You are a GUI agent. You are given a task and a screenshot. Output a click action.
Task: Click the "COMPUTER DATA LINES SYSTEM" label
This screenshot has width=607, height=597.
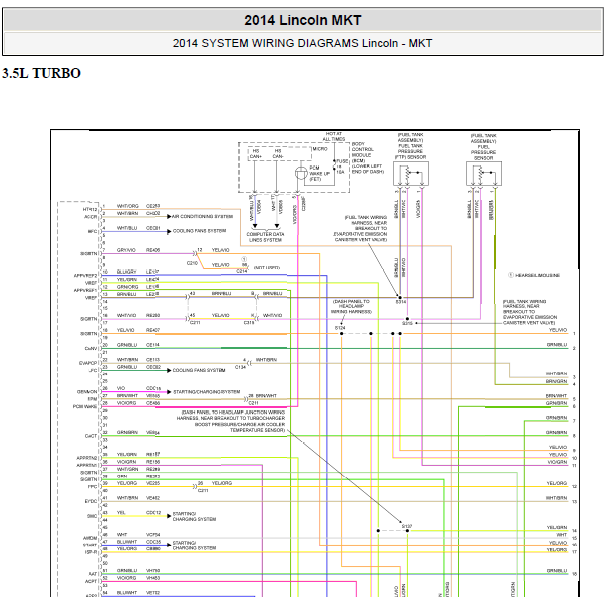pyautogui.click(x=266, y=237)
